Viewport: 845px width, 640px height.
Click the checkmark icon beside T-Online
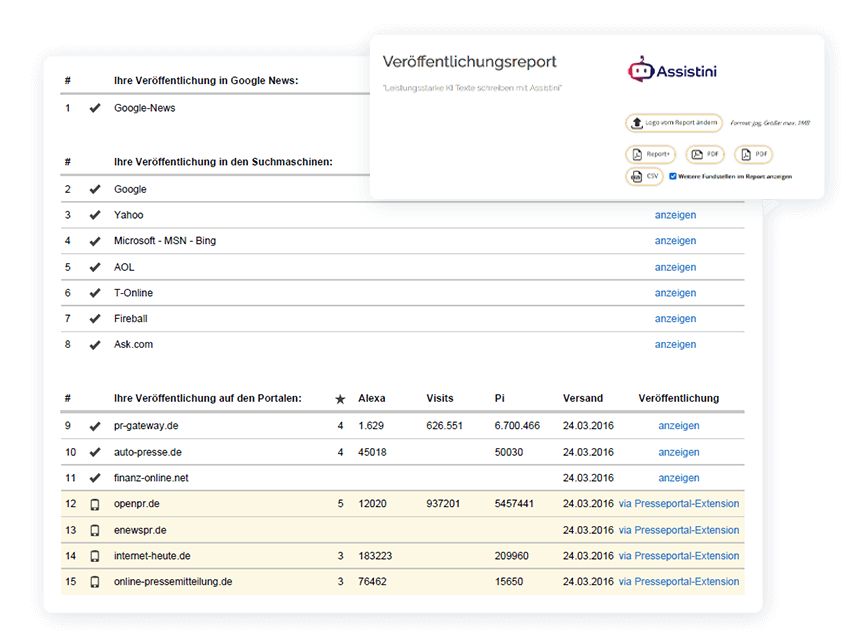pyautogui.click(x=95, y=294)
